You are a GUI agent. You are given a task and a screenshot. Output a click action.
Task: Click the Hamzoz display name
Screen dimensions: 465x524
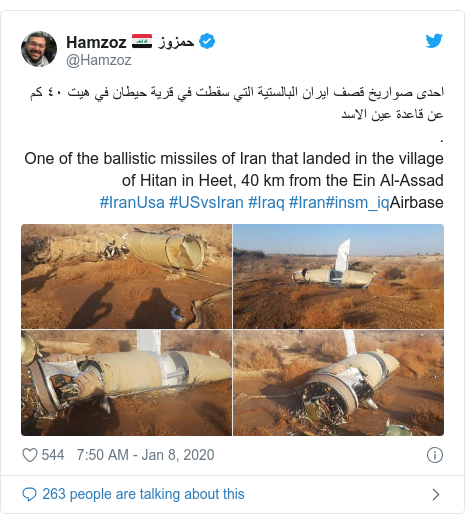click(96, 42)
